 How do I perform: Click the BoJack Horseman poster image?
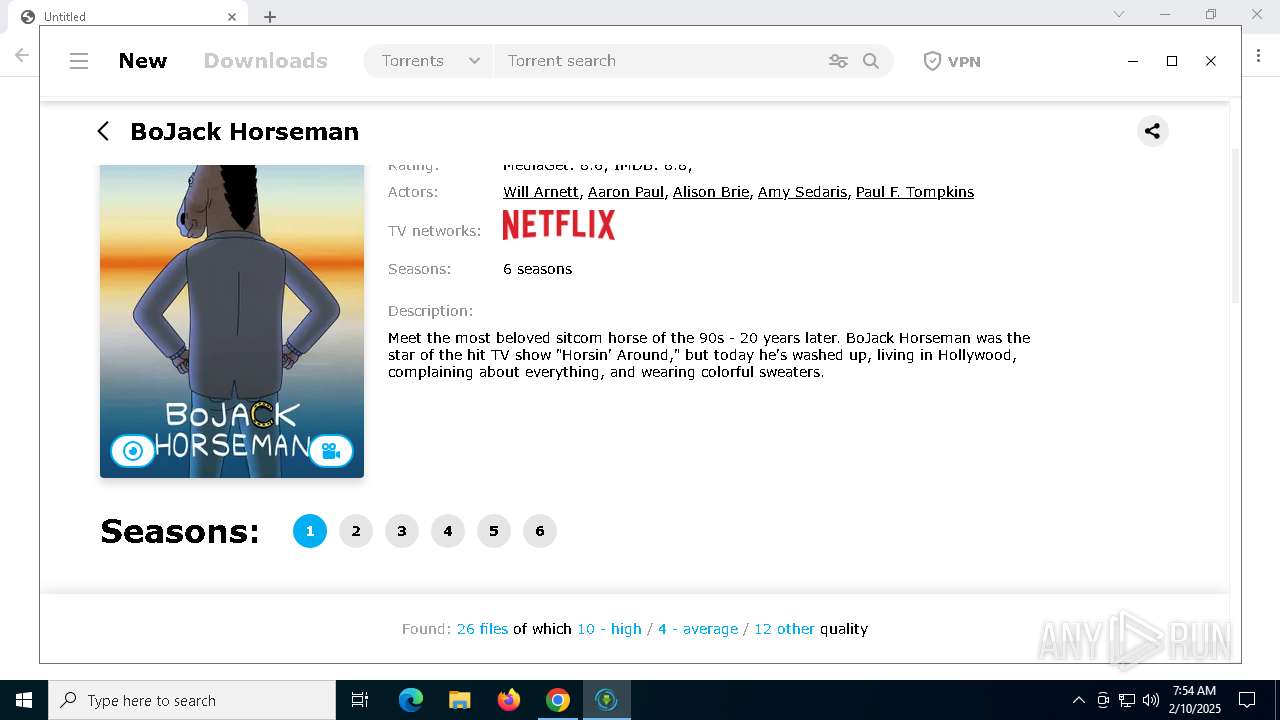pos(232,321)
